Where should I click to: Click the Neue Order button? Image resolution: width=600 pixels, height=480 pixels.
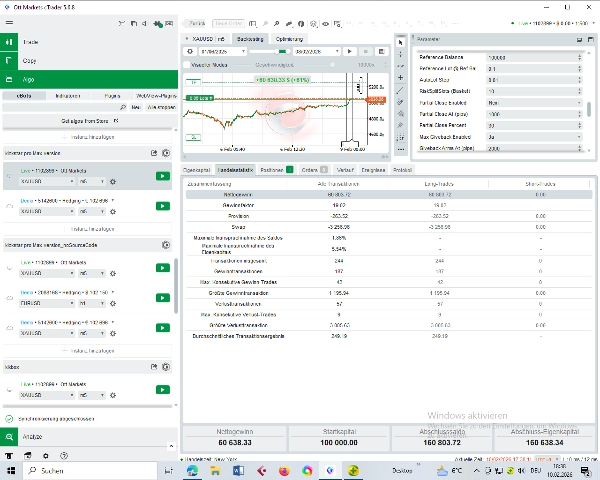click(228, 24)
